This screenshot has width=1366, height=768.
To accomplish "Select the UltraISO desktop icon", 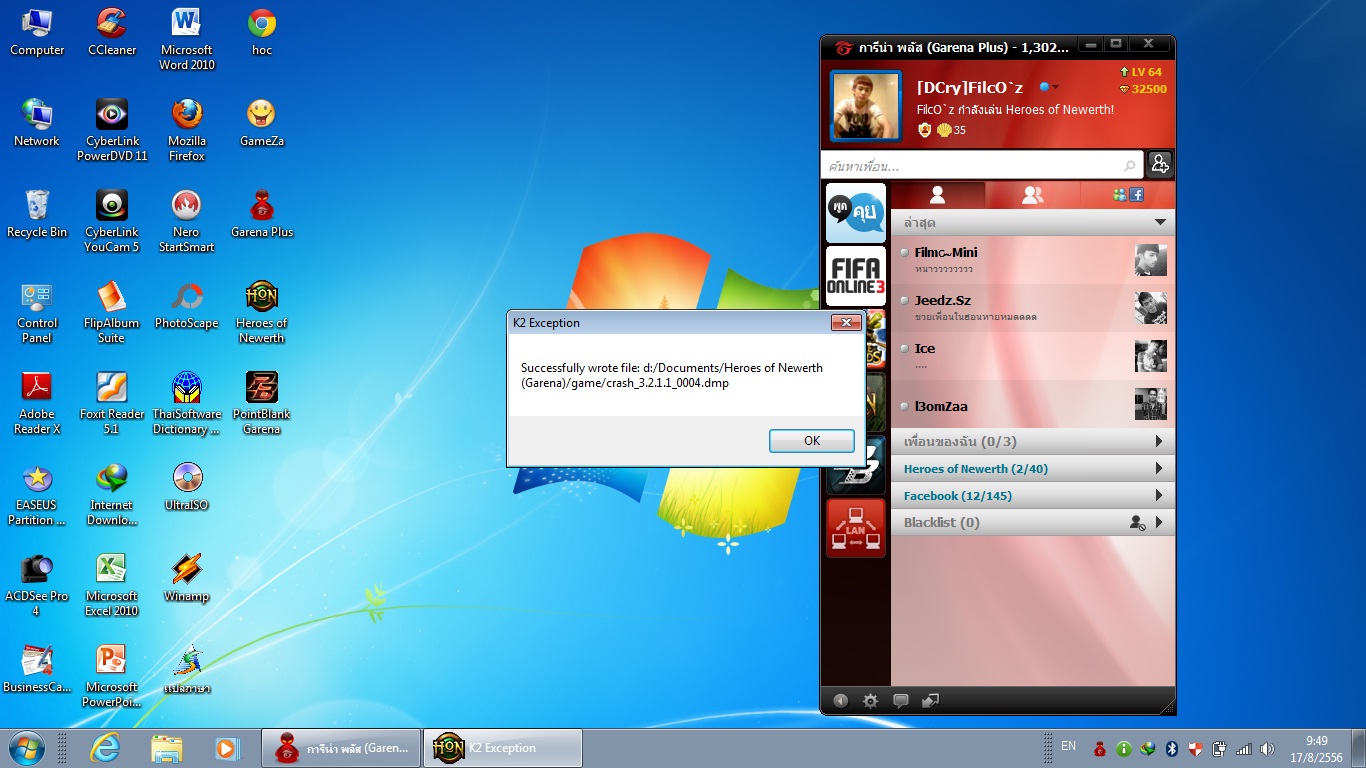I will point(187,487).
